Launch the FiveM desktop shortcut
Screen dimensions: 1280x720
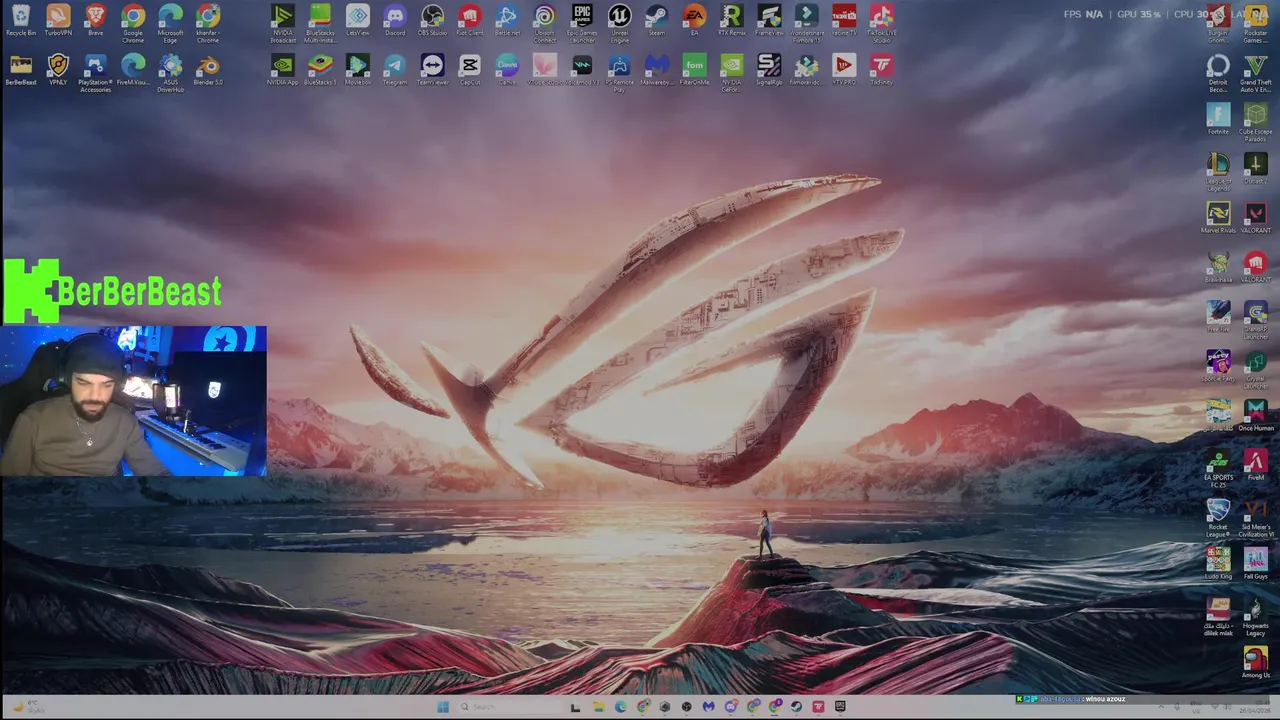click(x=1256, y=465)
